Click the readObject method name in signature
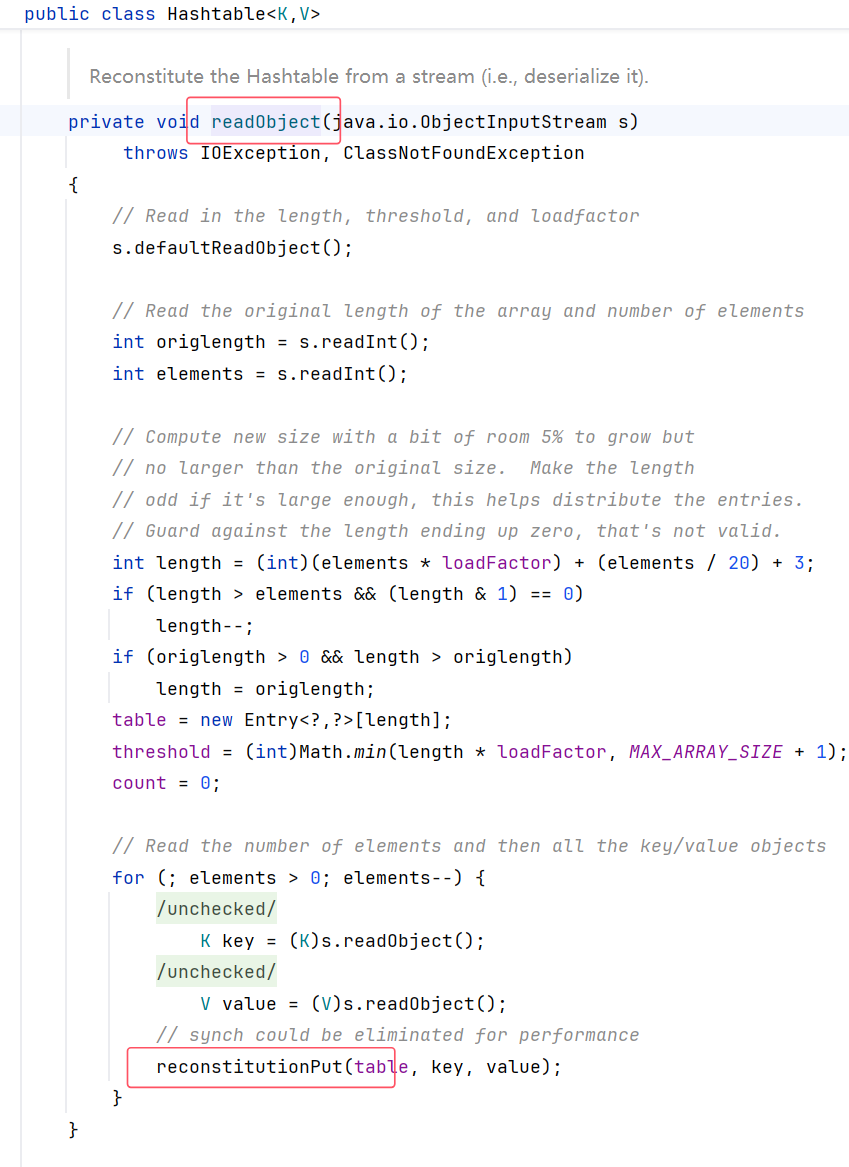Viewport: 849px width, 1167px height. tap(265, 122)
